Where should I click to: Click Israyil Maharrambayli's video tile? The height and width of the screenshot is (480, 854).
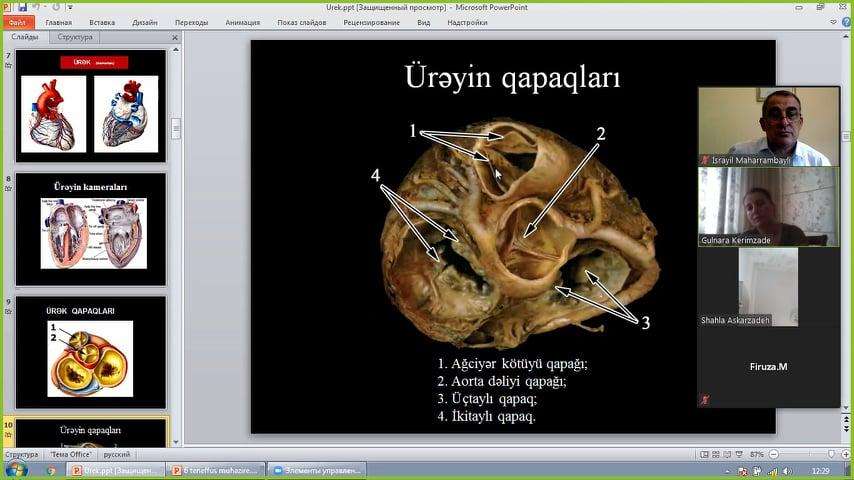coord(768,126)
